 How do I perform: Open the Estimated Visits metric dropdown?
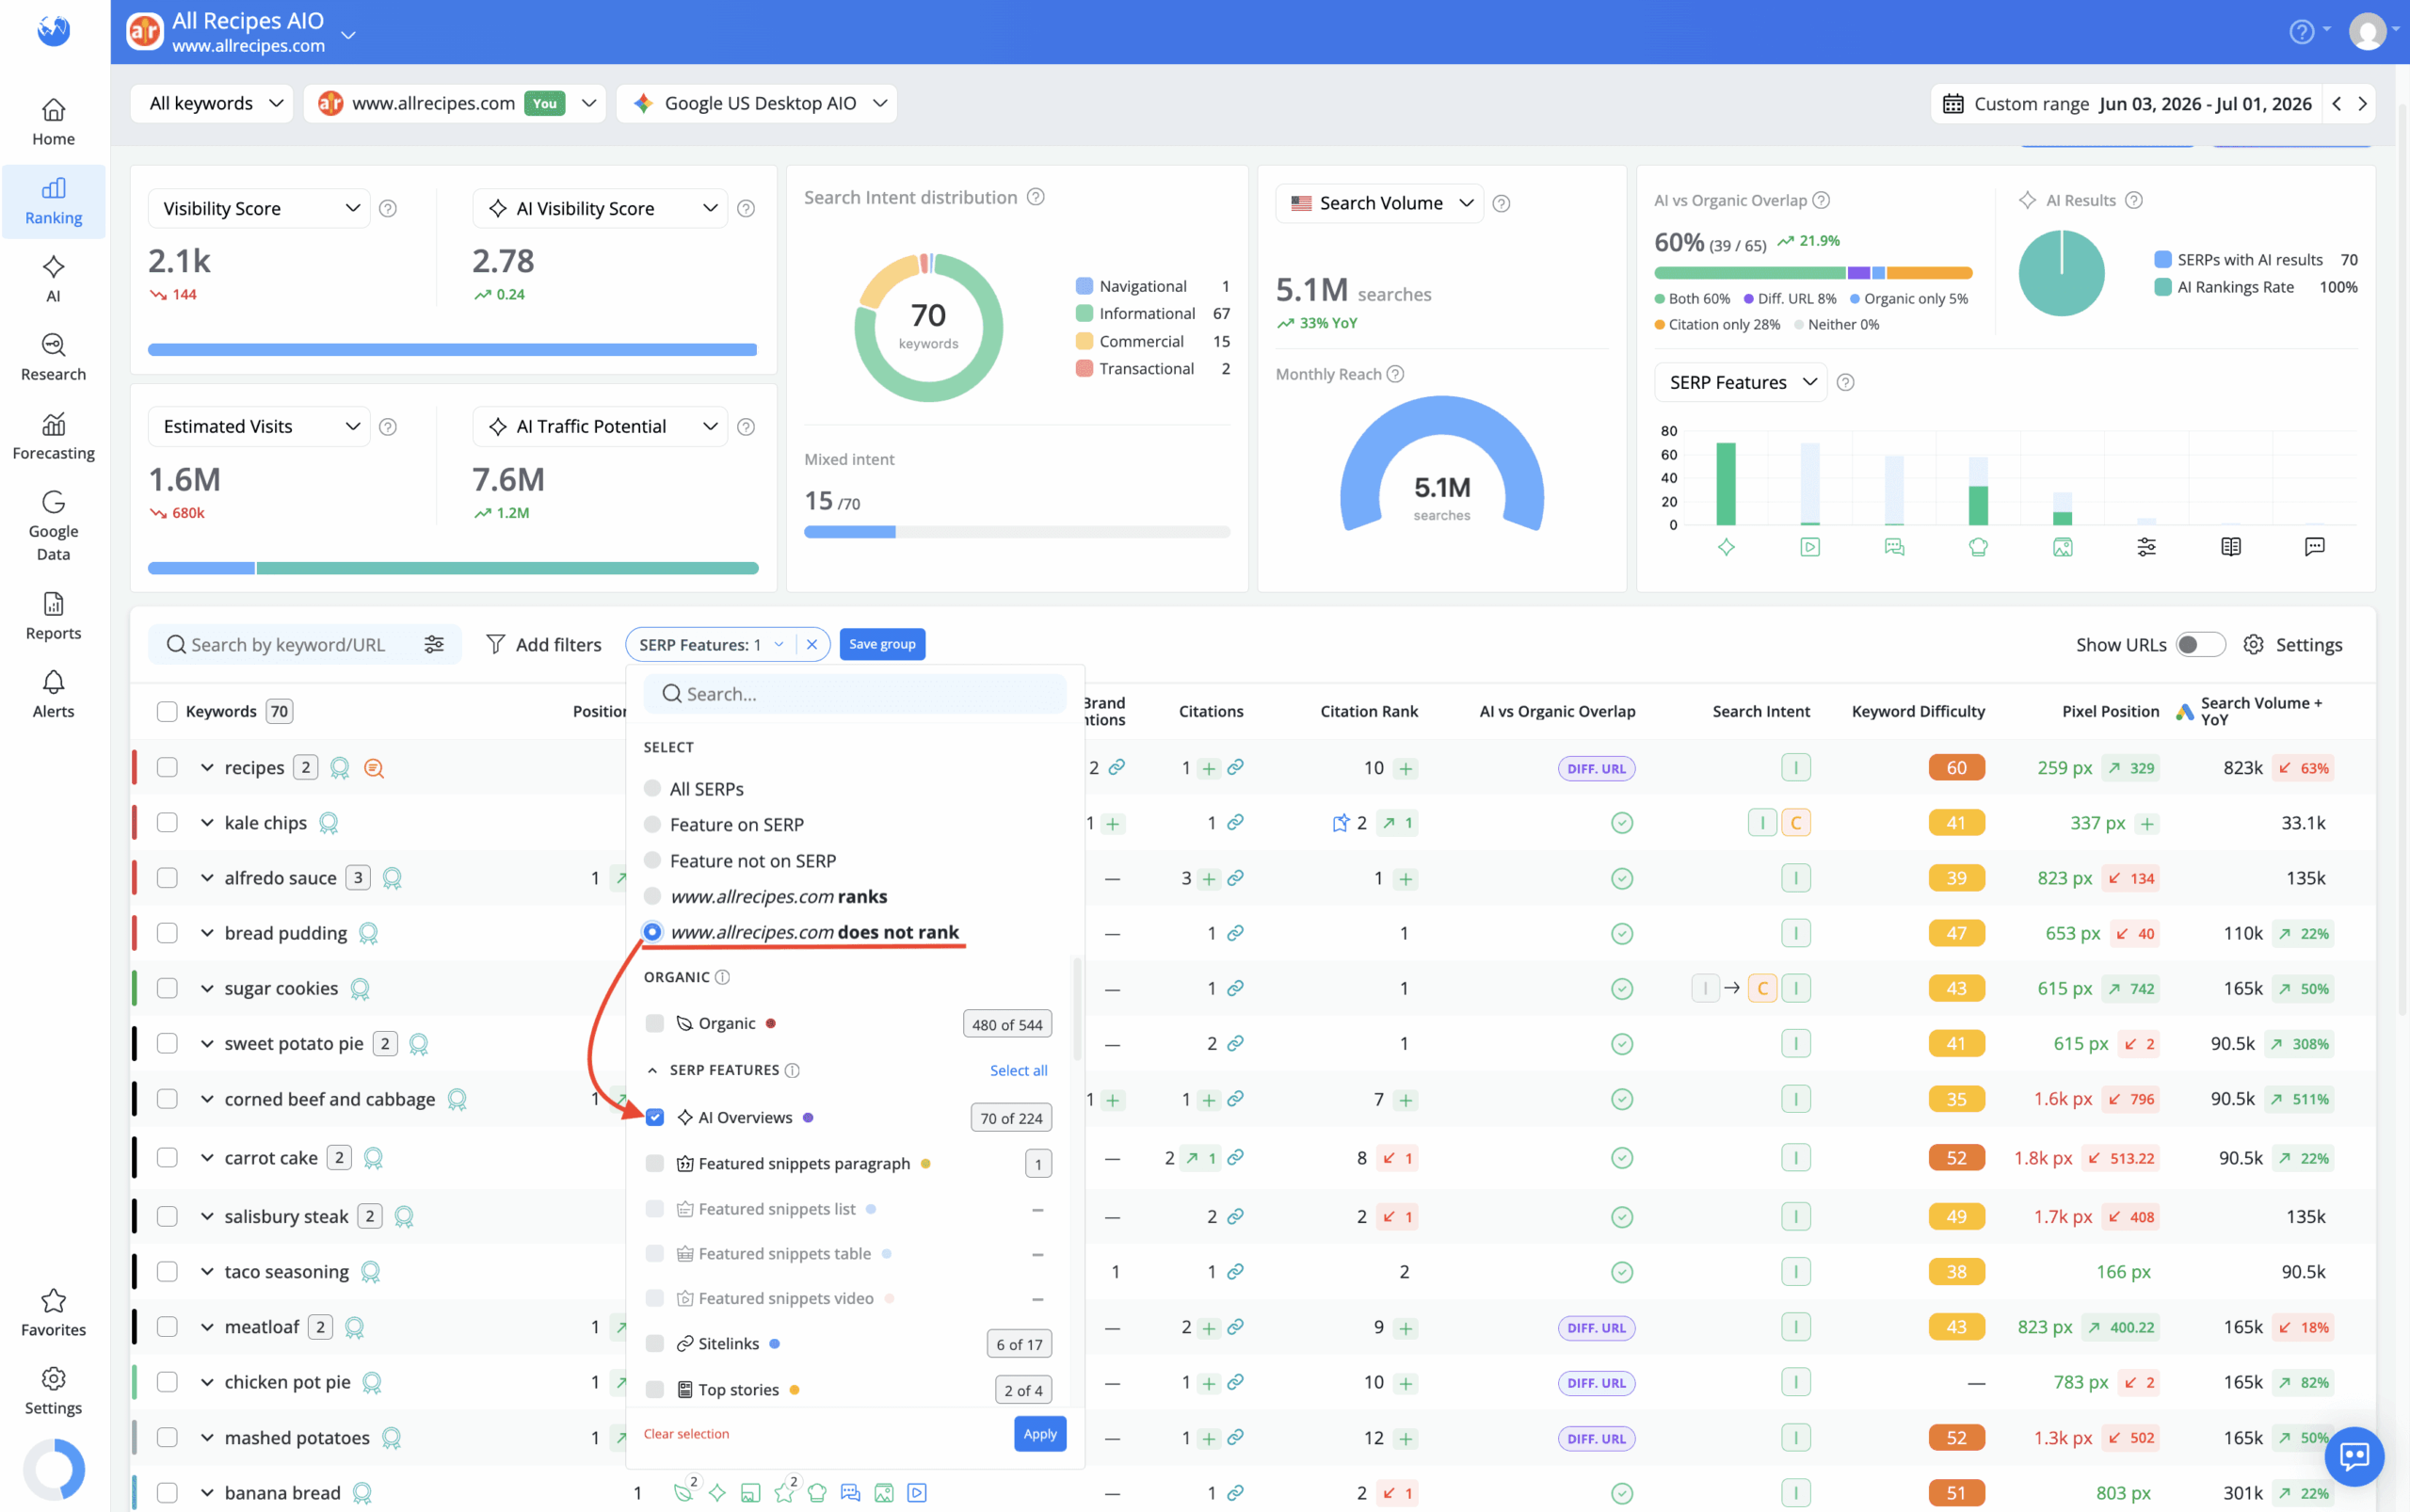(x=259, y=426)
